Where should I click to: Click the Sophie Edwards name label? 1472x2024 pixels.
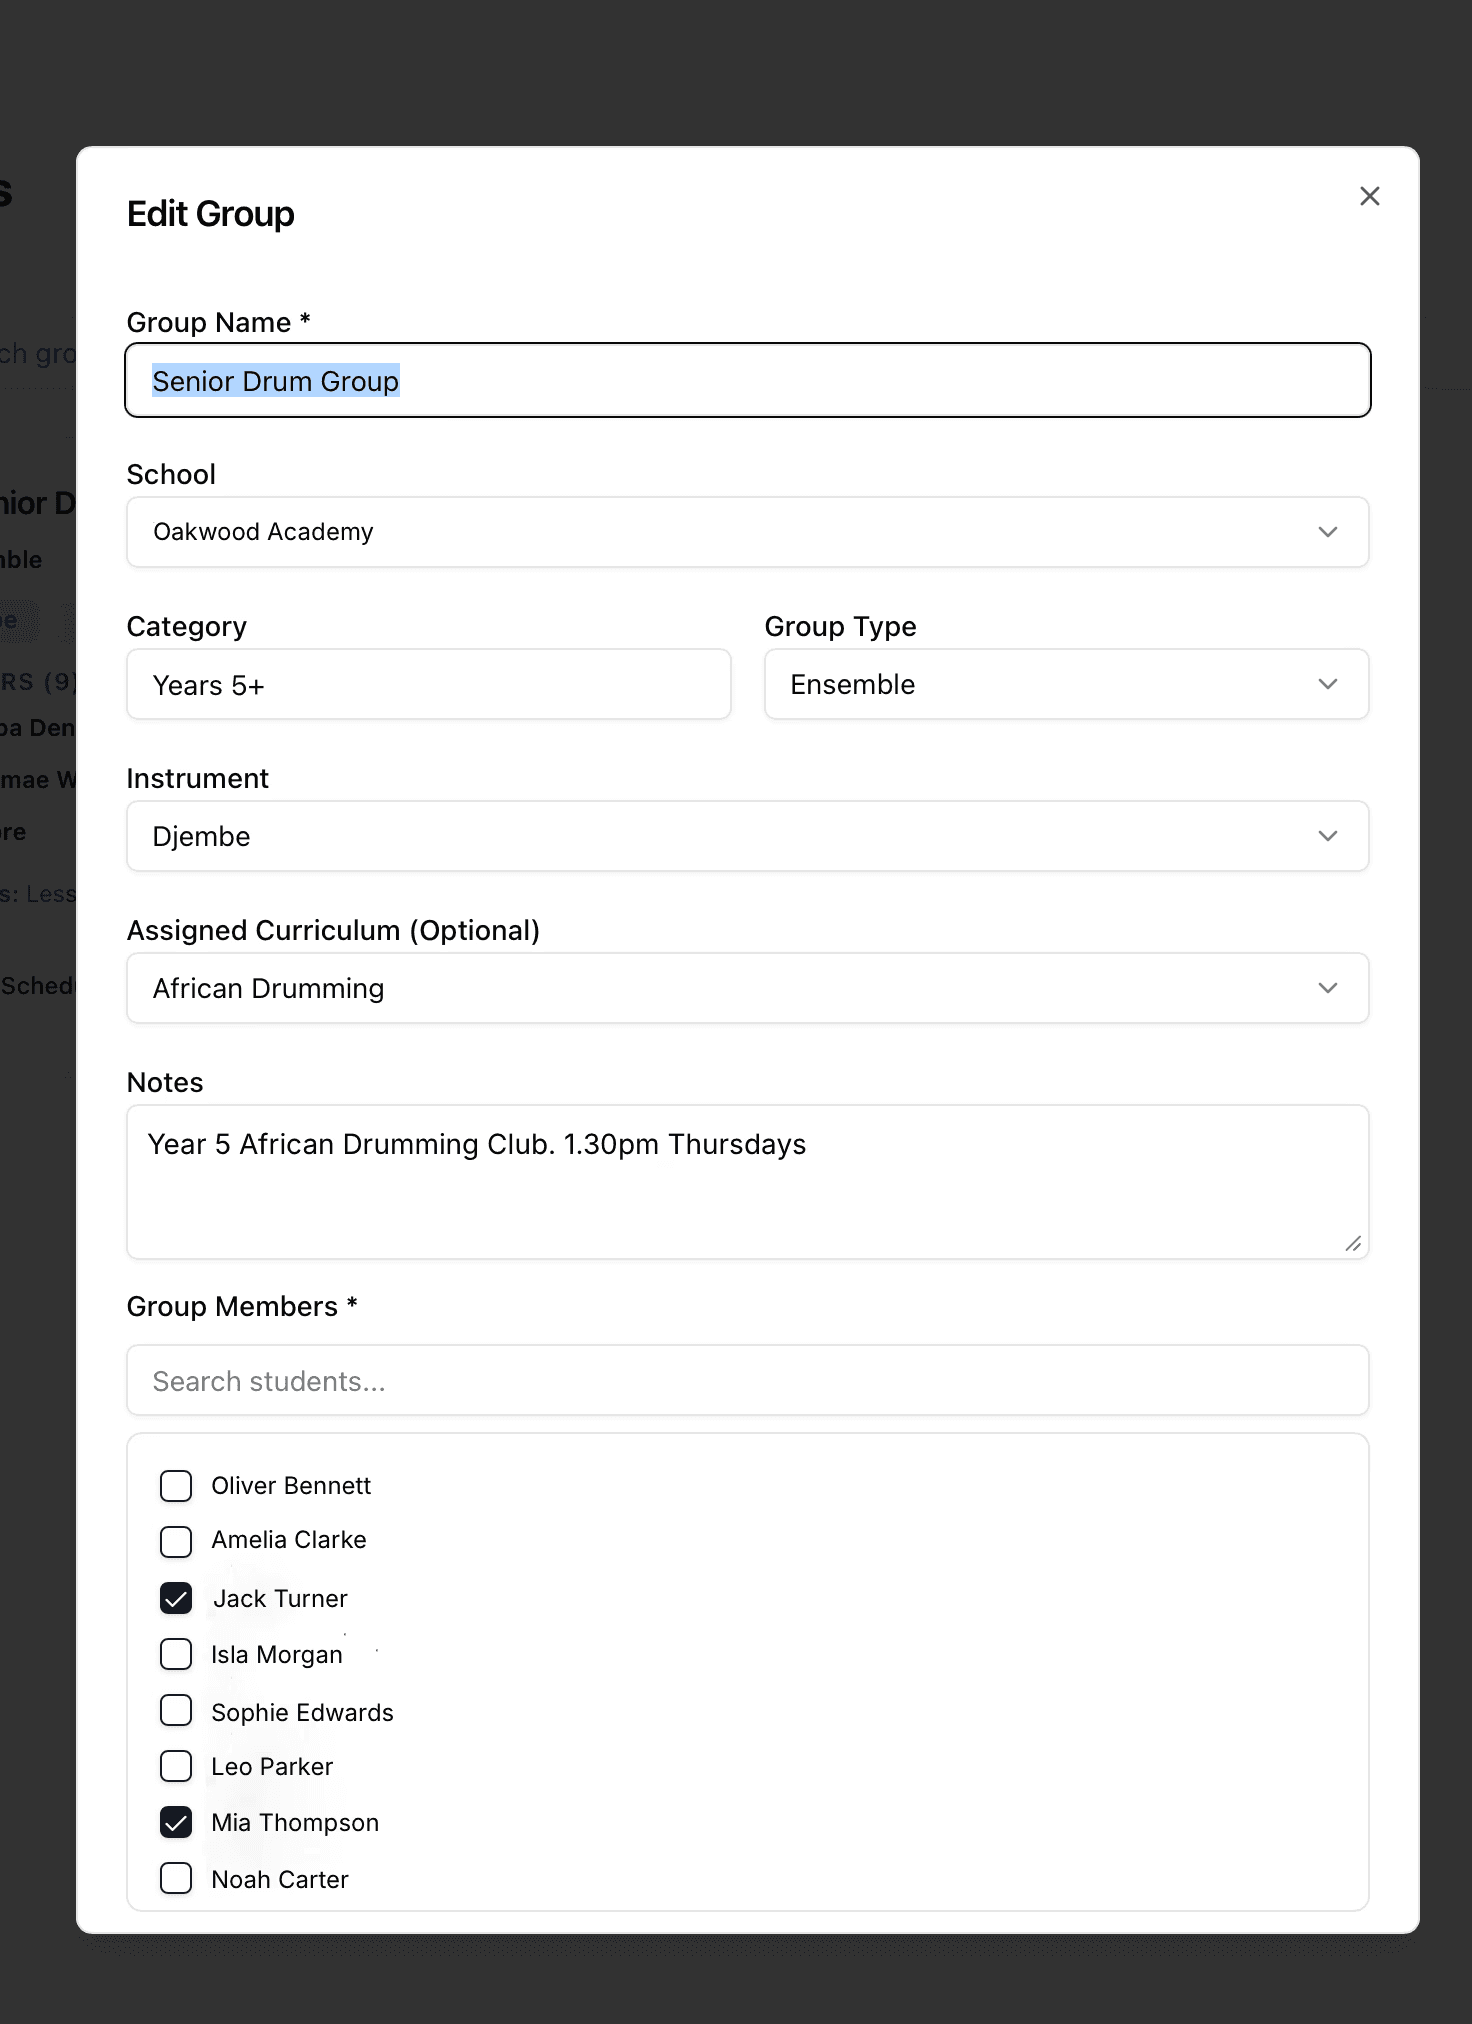point(302,1713)
